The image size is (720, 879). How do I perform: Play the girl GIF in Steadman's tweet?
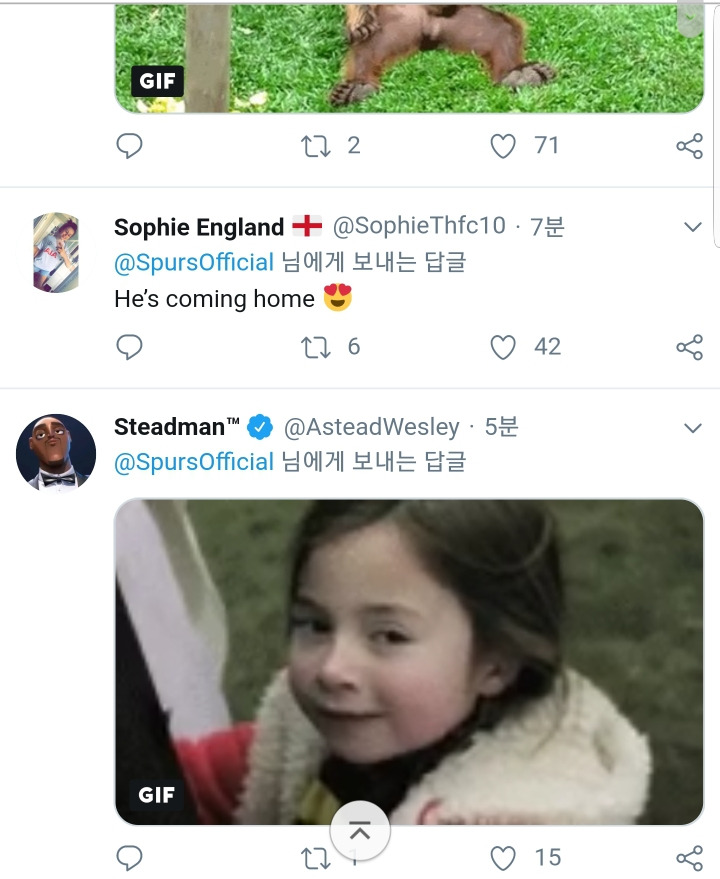pyautogui.click(x=409, y=660)
